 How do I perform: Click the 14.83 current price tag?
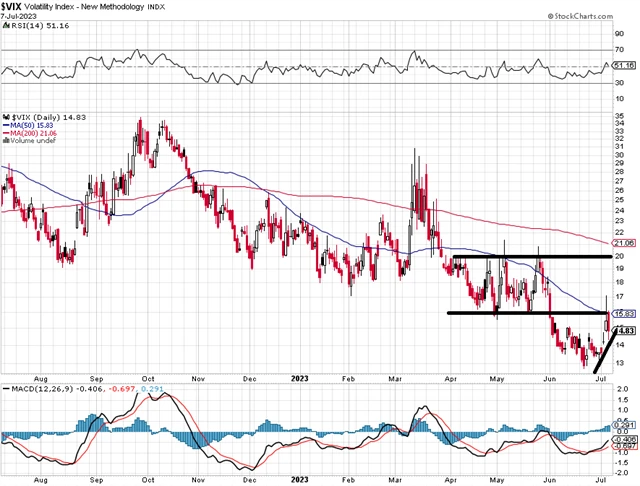(624, 330)
